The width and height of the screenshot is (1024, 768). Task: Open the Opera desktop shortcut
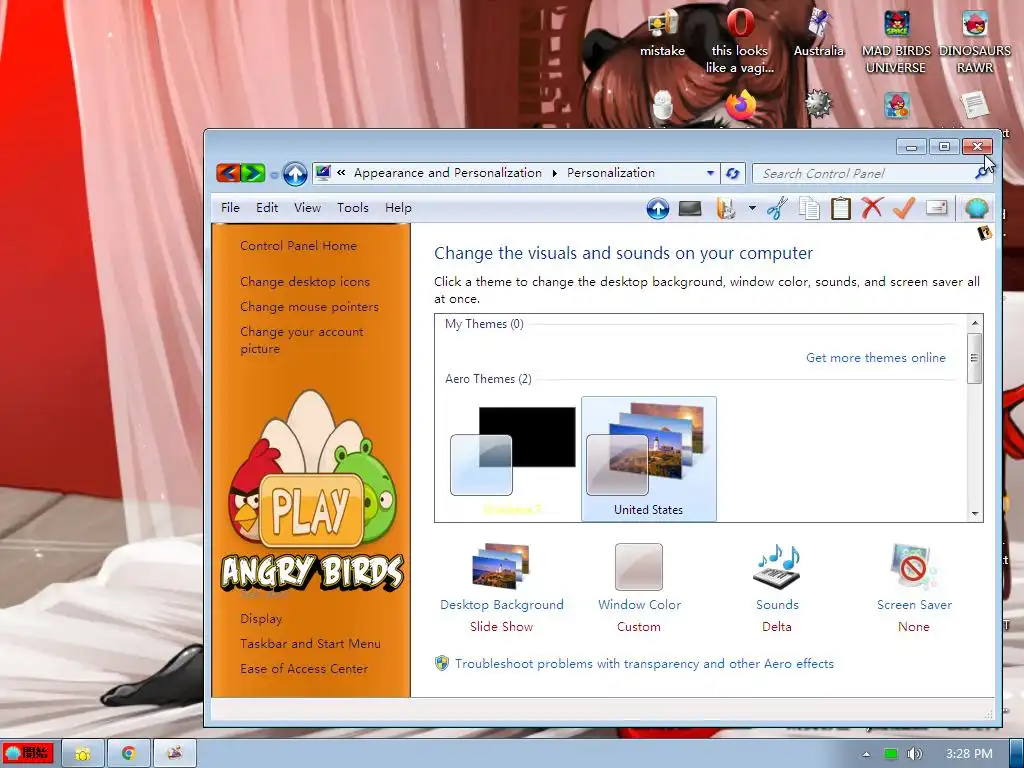tap(740, 40)
